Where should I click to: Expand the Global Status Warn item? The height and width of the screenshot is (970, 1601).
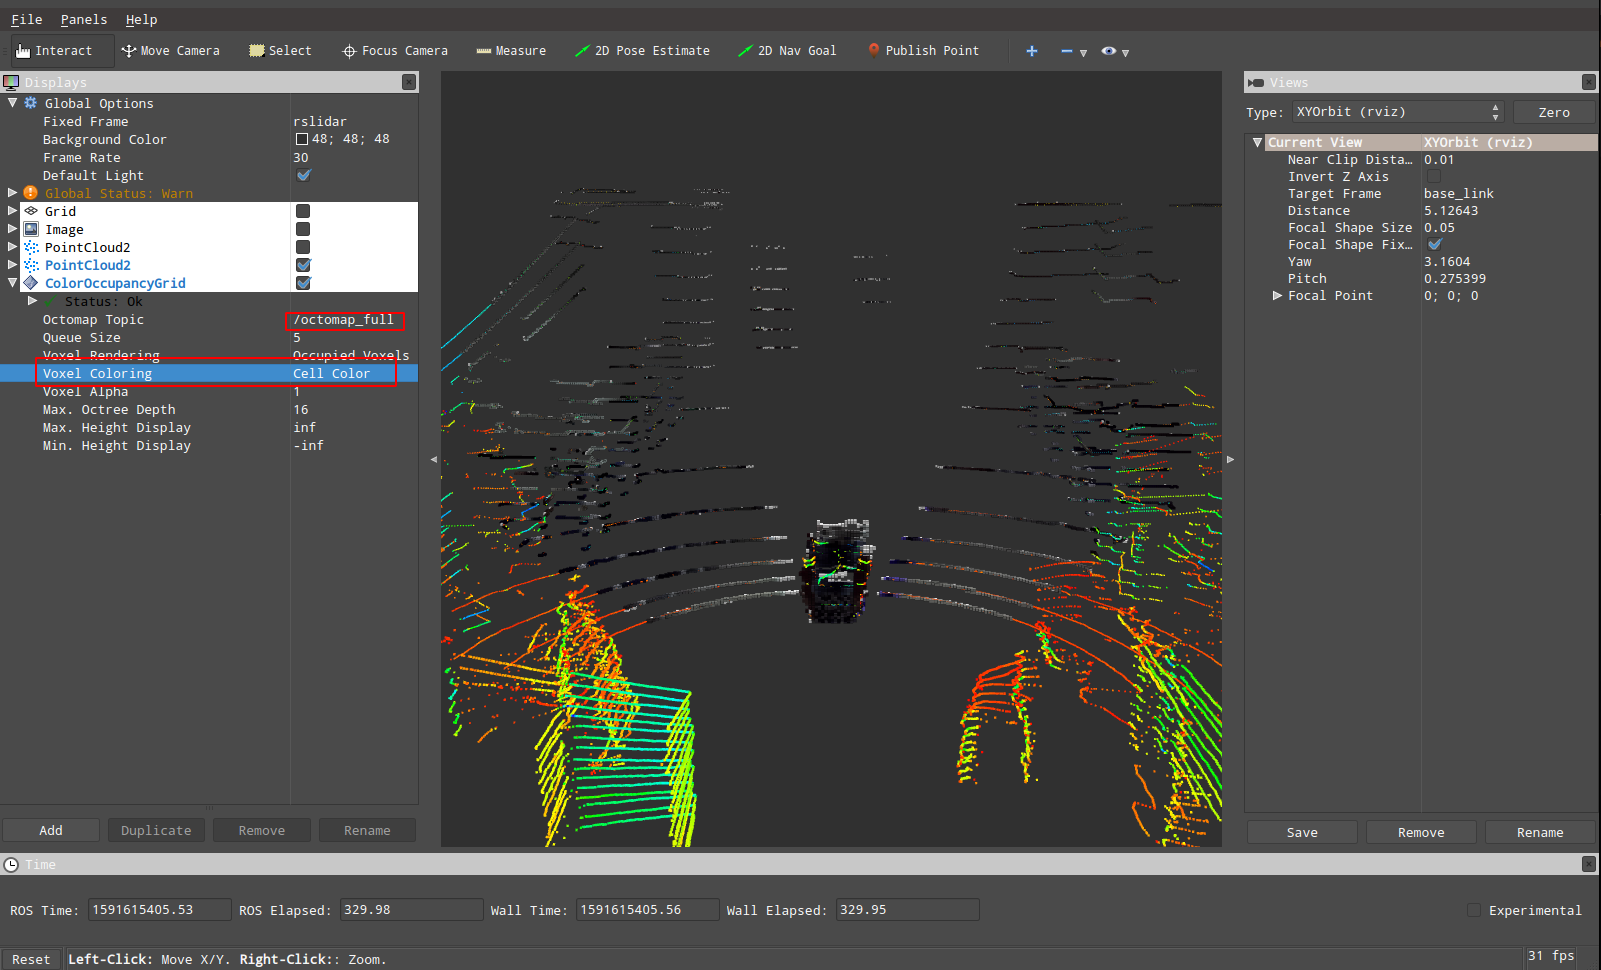coord(12,193)
